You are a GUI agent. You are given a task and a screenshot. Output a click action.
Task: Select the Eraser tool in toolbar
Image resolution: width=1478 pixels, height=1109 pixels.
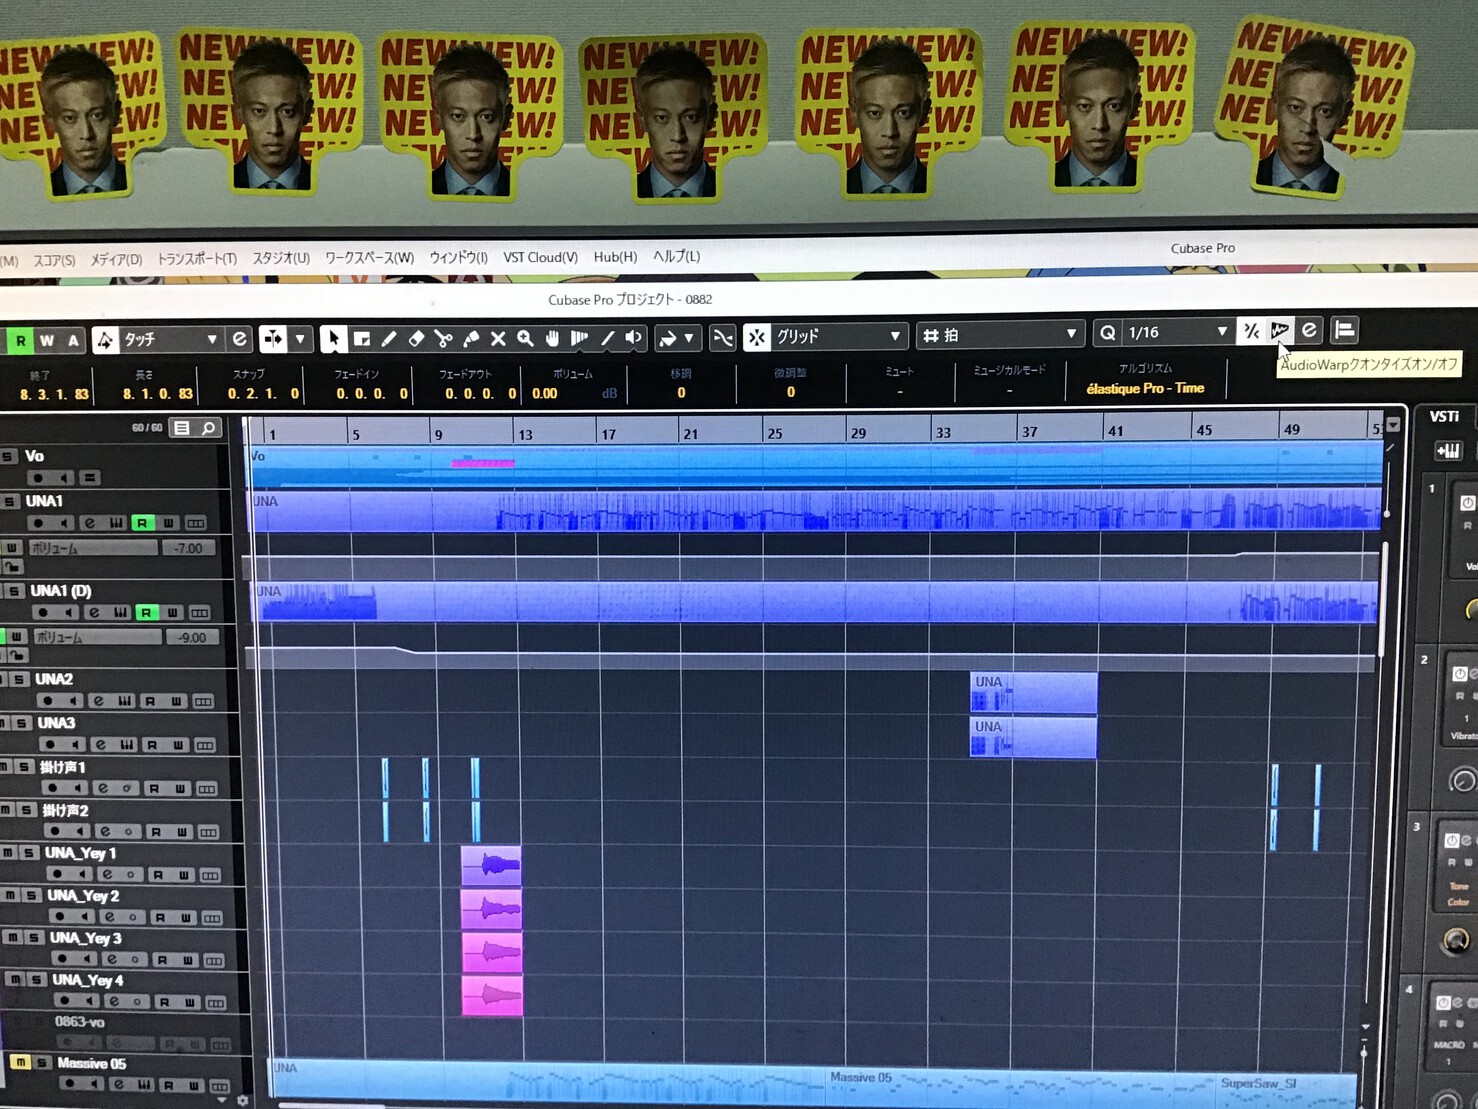click(416, 339)
